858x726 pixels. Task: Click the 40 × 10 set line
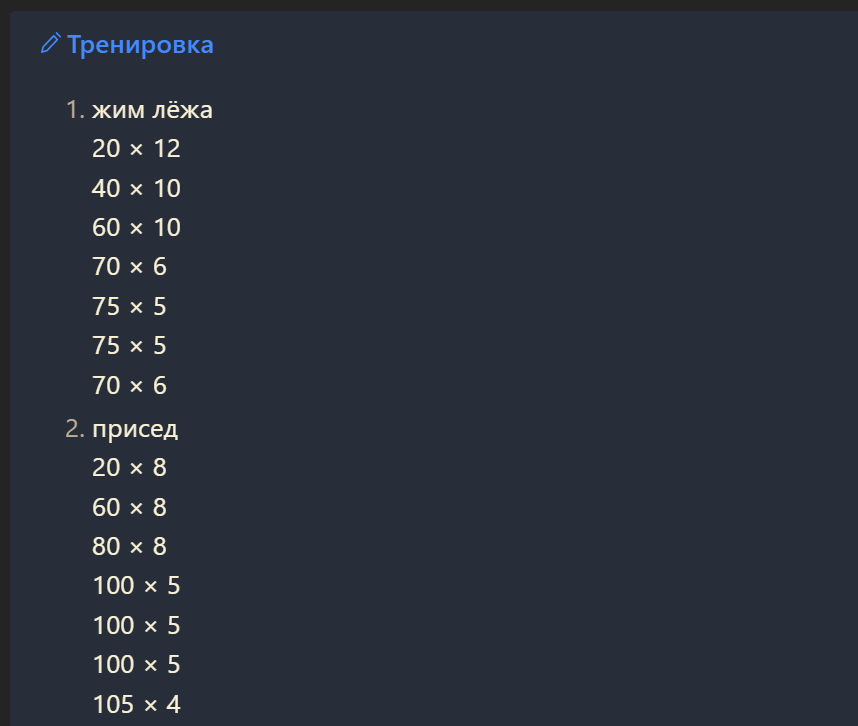pyautogui.click(x=136, y=188)
